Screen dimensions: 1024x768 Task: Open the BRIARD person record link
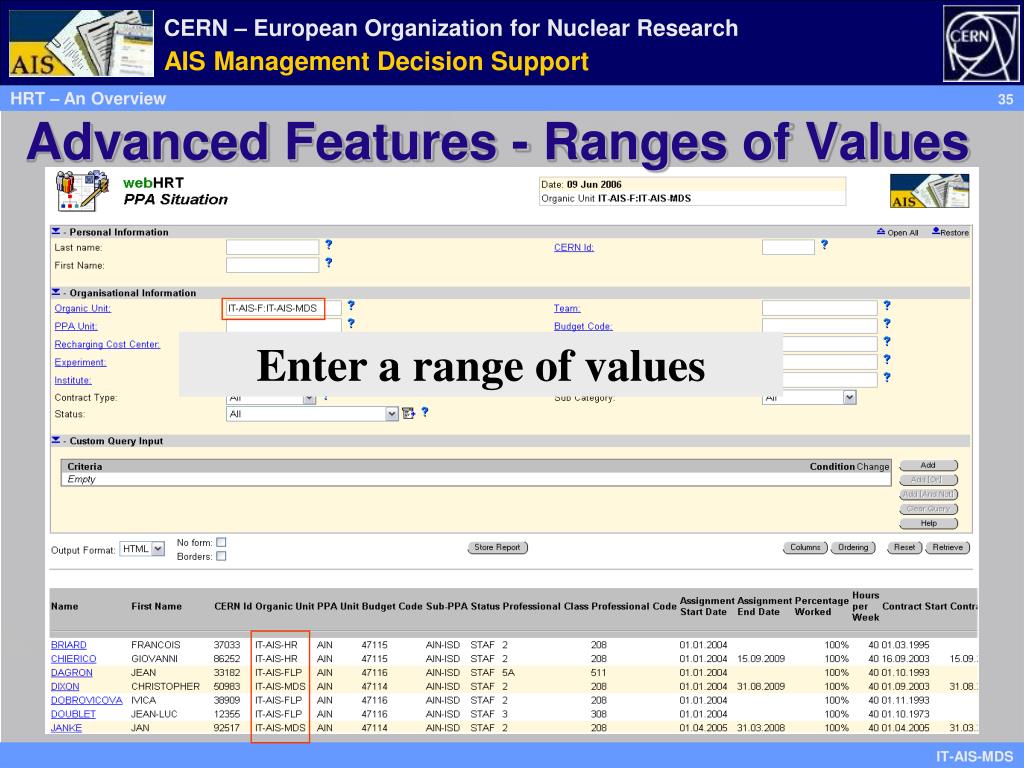tap(69, 645)
